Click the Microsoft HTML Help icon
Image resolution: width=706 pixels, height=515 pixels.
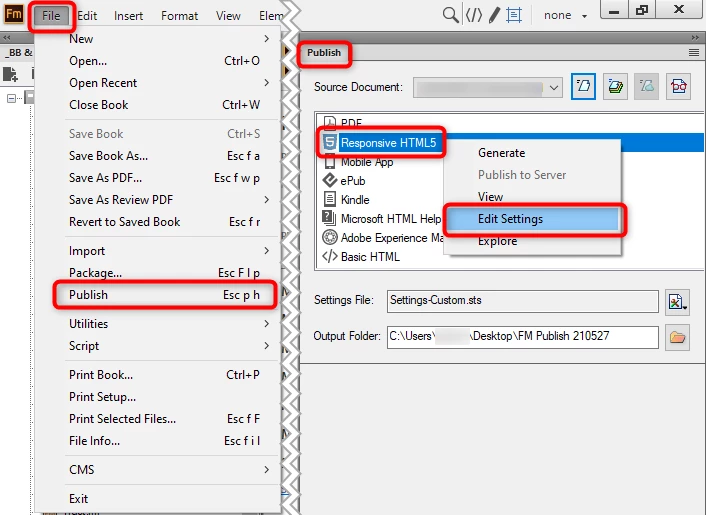(x=330, y=218)
